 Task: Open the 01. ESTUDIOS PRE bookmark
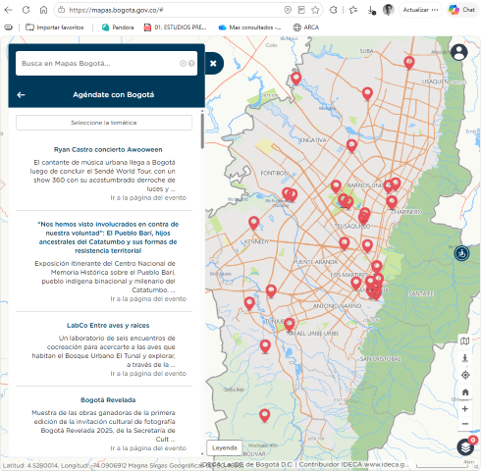coord(175,27)
